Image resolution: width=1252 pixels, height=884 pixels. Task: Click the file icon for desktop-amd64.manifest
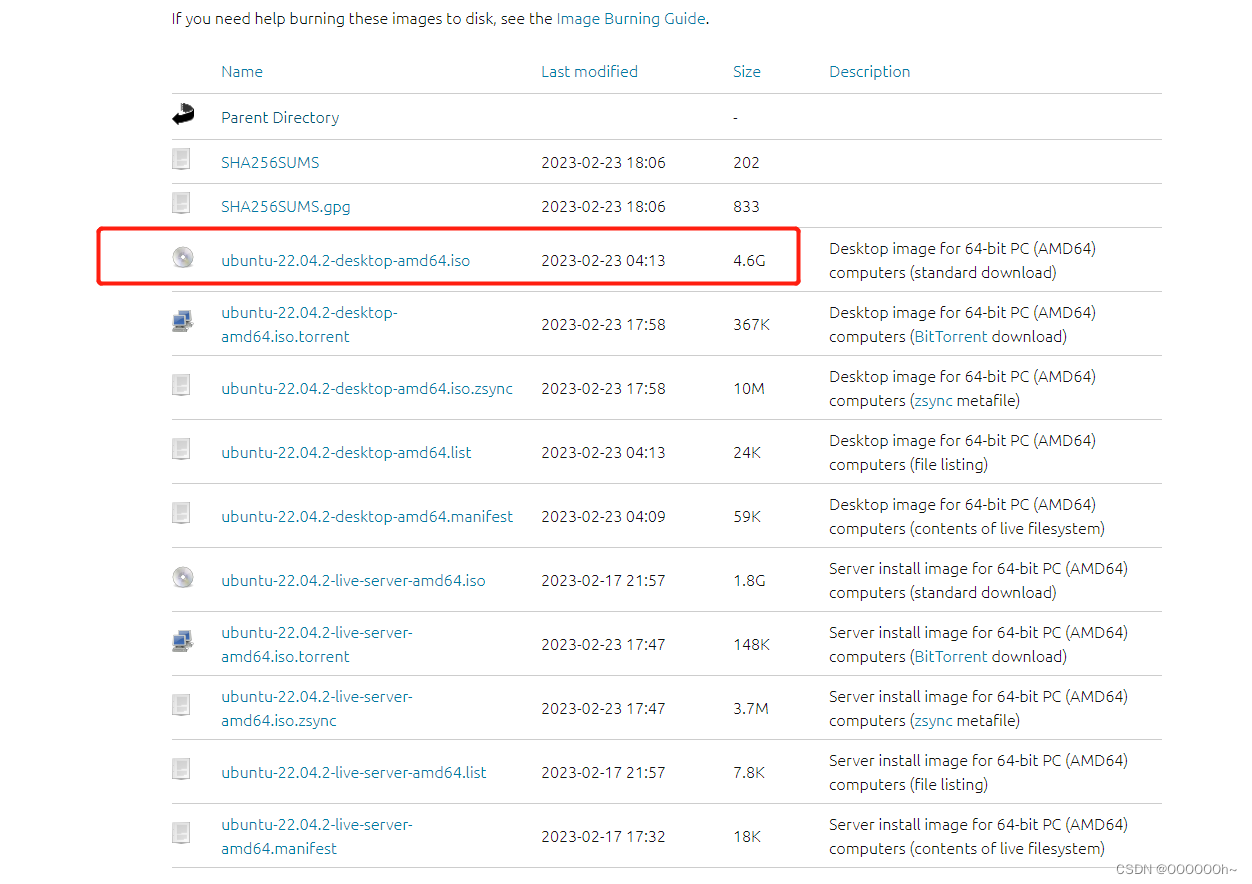click(181, 513)
